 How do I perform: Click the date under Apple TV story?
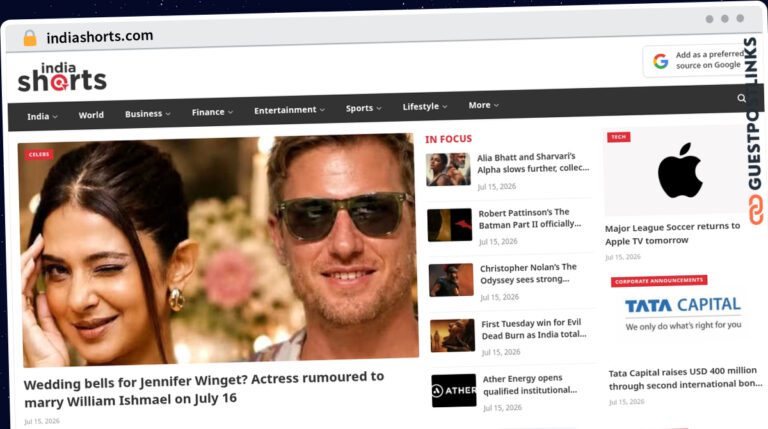(623, 257)
